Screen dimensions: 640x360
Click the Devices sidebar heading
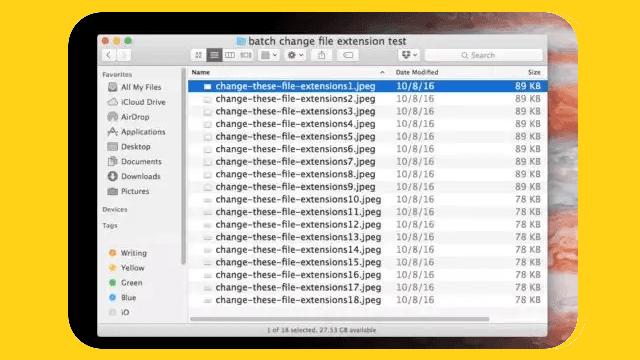[x=115, y=209]
